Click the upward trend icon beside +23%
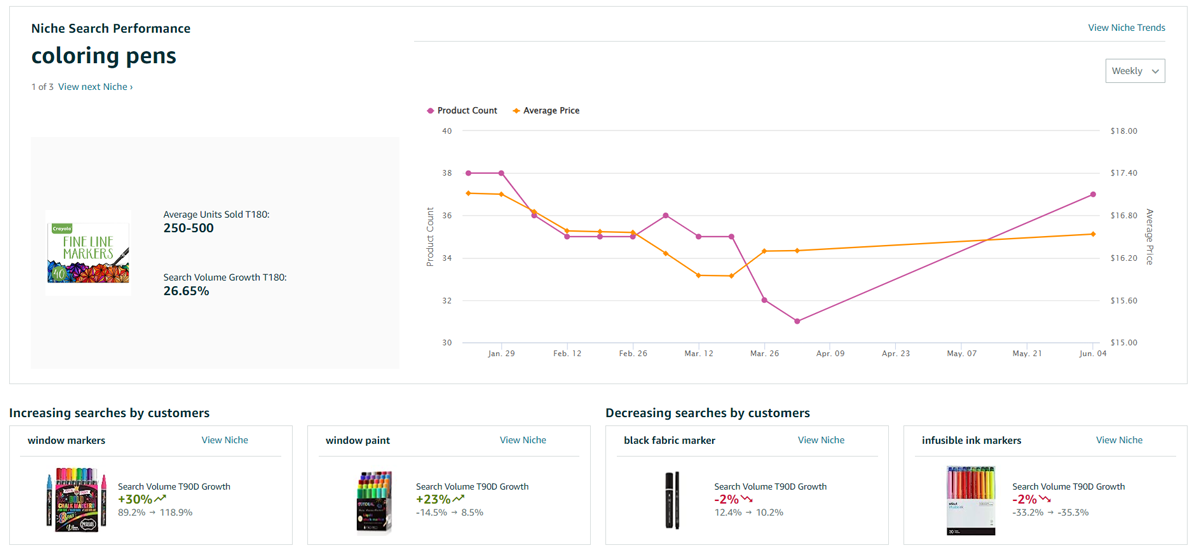The width and height of the screenshot is (1200, 556). click(459, 498)
